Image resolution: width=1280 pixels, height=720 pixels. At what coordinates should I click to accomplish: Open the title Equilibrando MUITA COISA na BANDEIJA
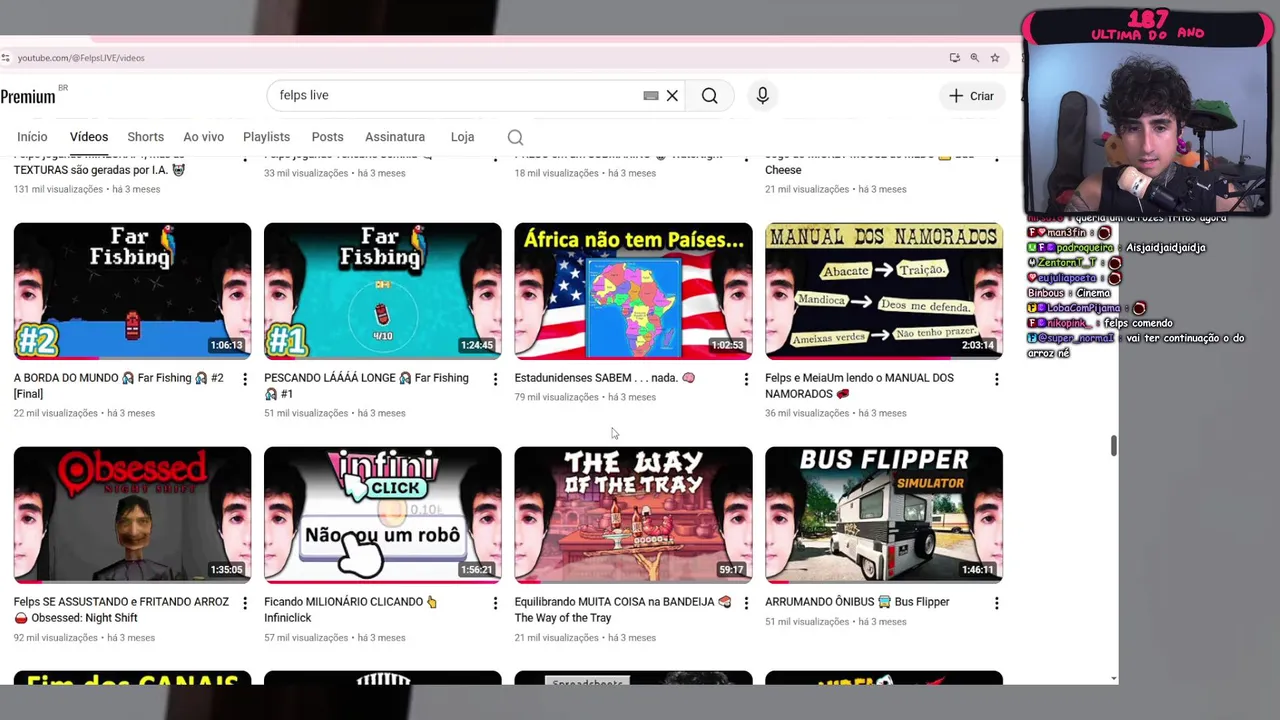pyautogui.click(x=623, y=610)
